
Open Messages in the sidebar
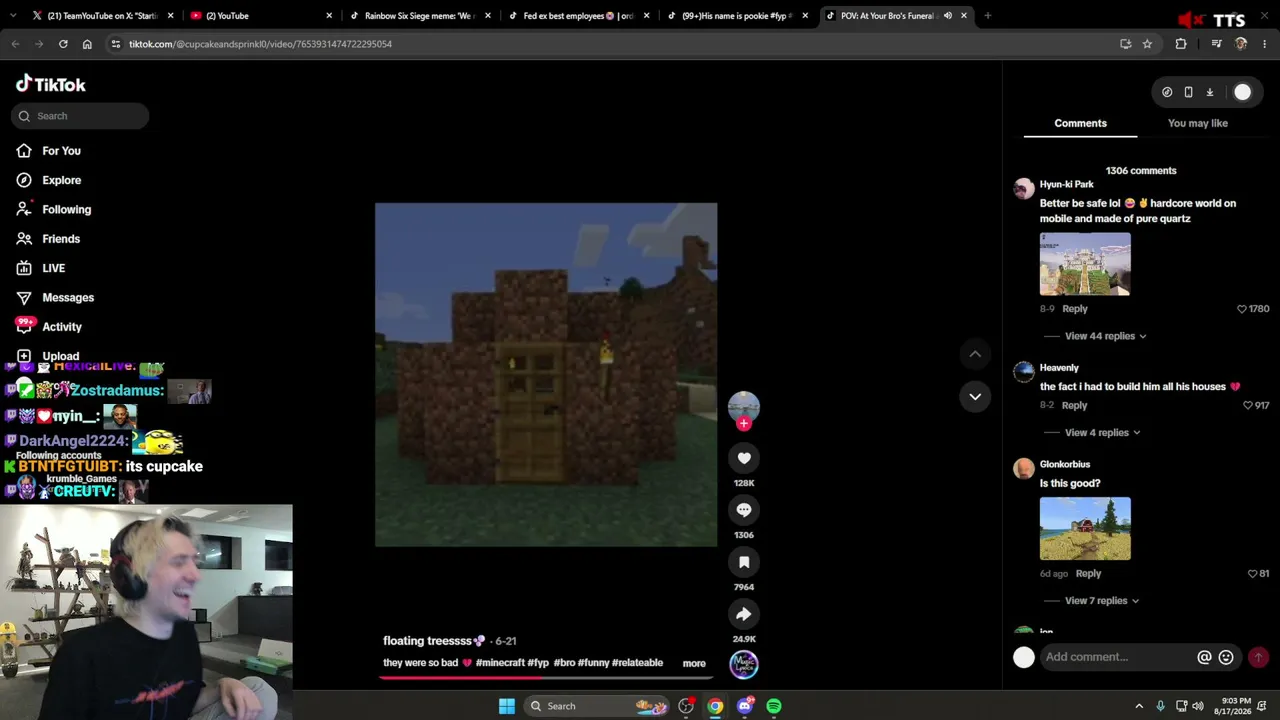[68, 298]
